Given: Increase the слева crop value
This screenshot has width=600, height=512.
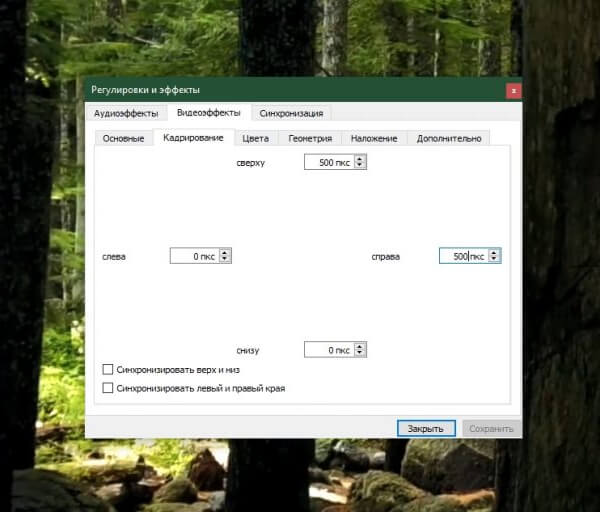Looking at the screenshot, I should point(225,253).
